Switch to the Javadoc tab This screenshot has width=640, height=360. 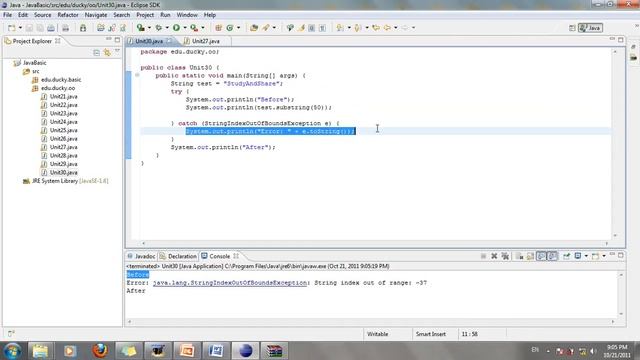pos(141,256)
